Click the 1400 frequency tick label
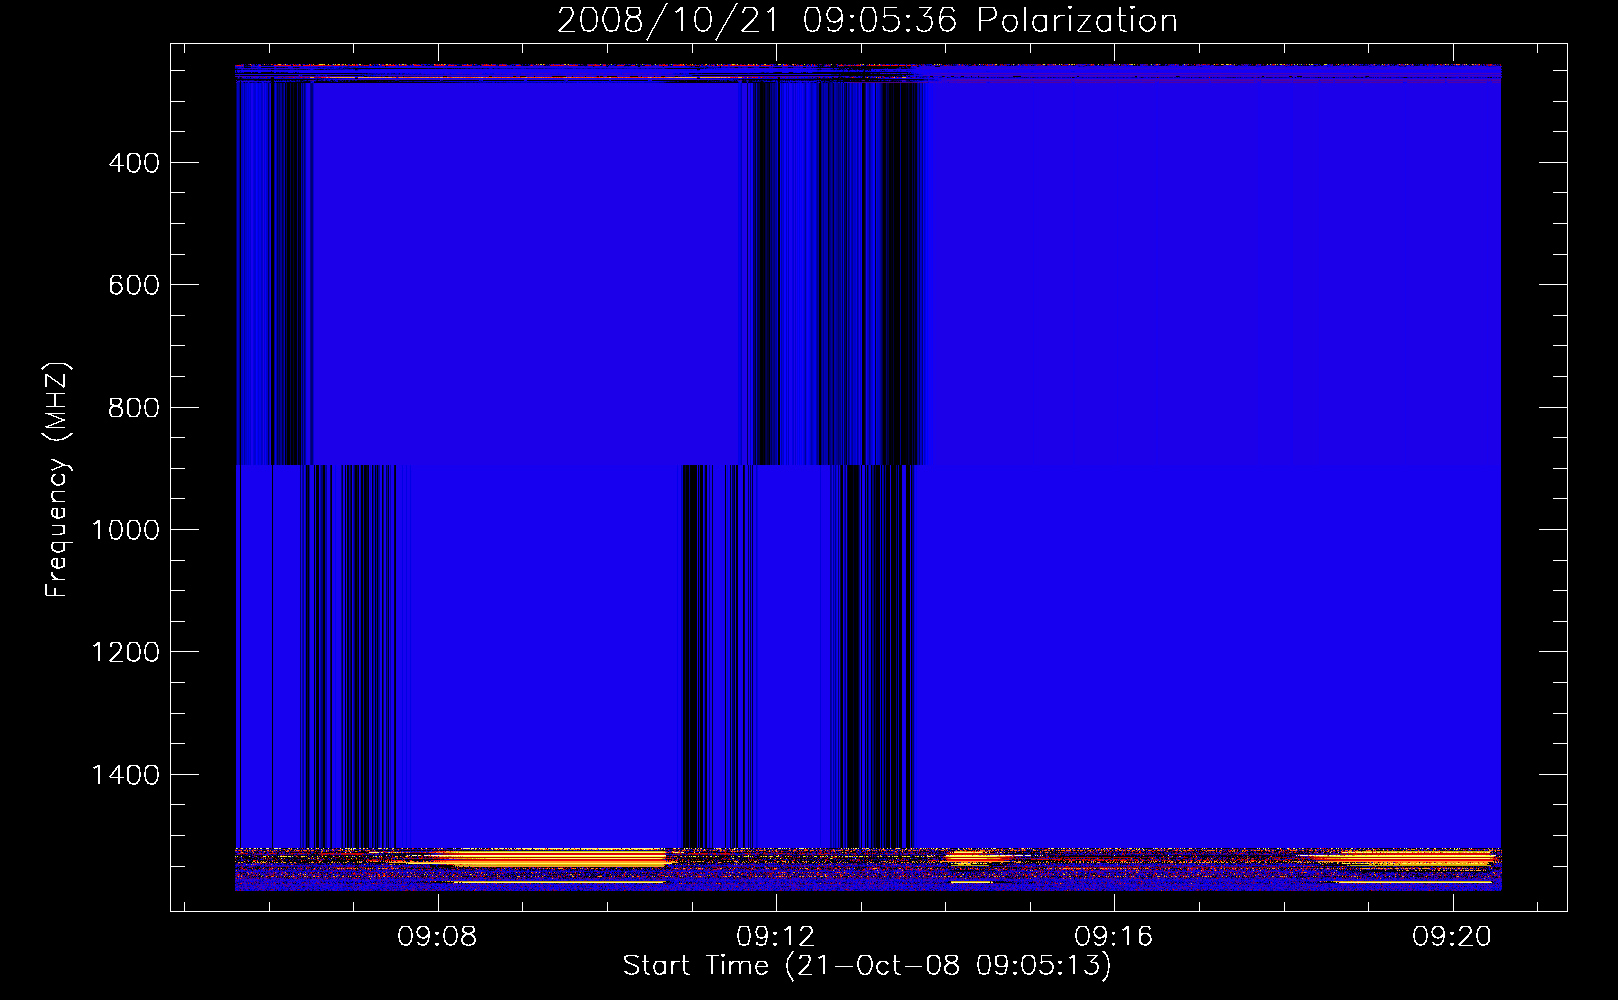Viewport: 1618px width, 1000px height. click(125, 775)
